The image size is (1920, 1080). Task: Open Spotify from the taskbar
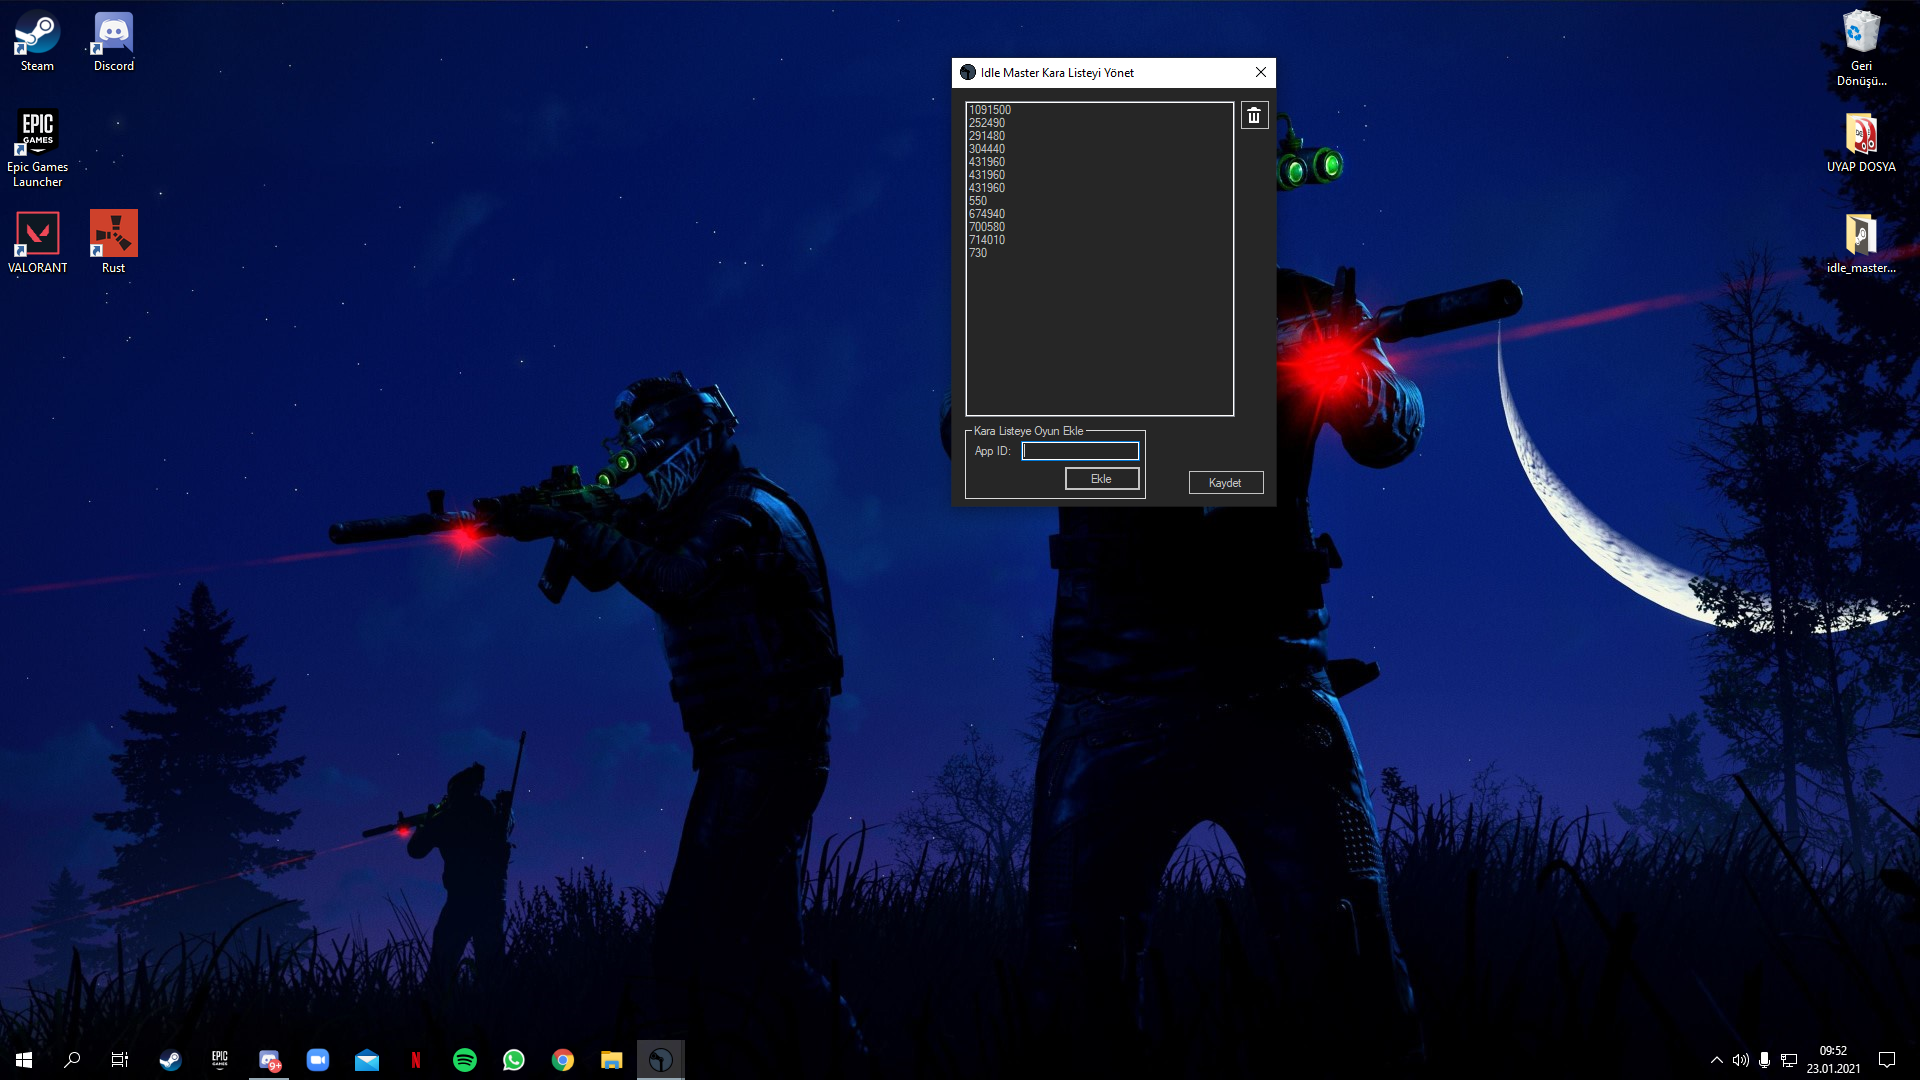[465, 1060]
